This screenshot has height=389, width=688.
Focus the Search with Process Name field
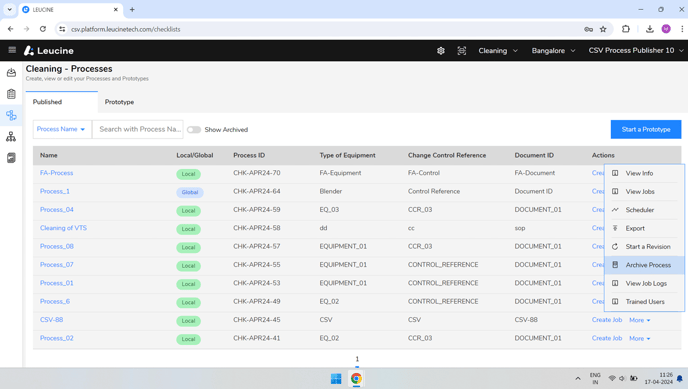tap(138, 129)
